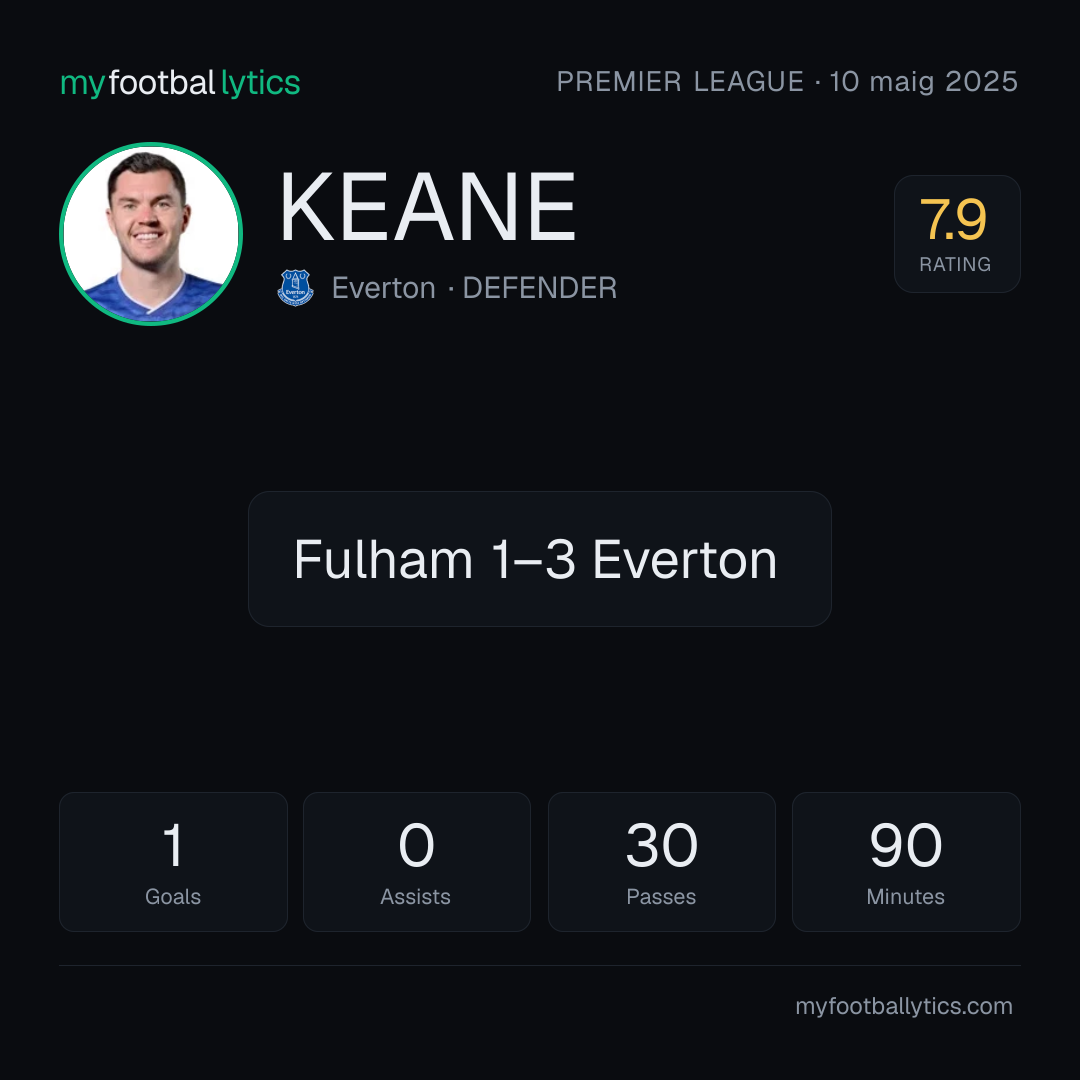
Task: Click the Assists stat tile
Action: 417,862
